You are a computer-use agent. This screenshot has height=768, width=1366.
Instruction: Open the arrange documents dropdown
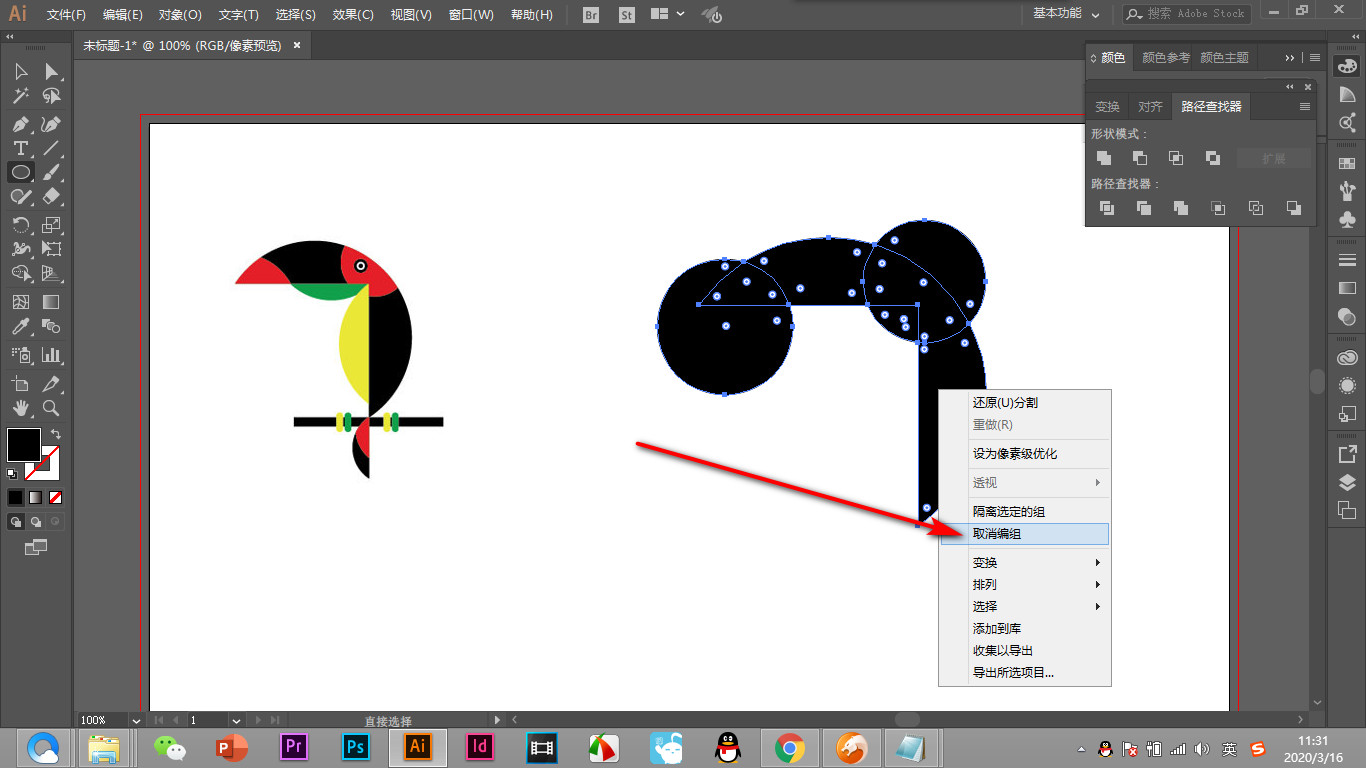coord(667,14)
